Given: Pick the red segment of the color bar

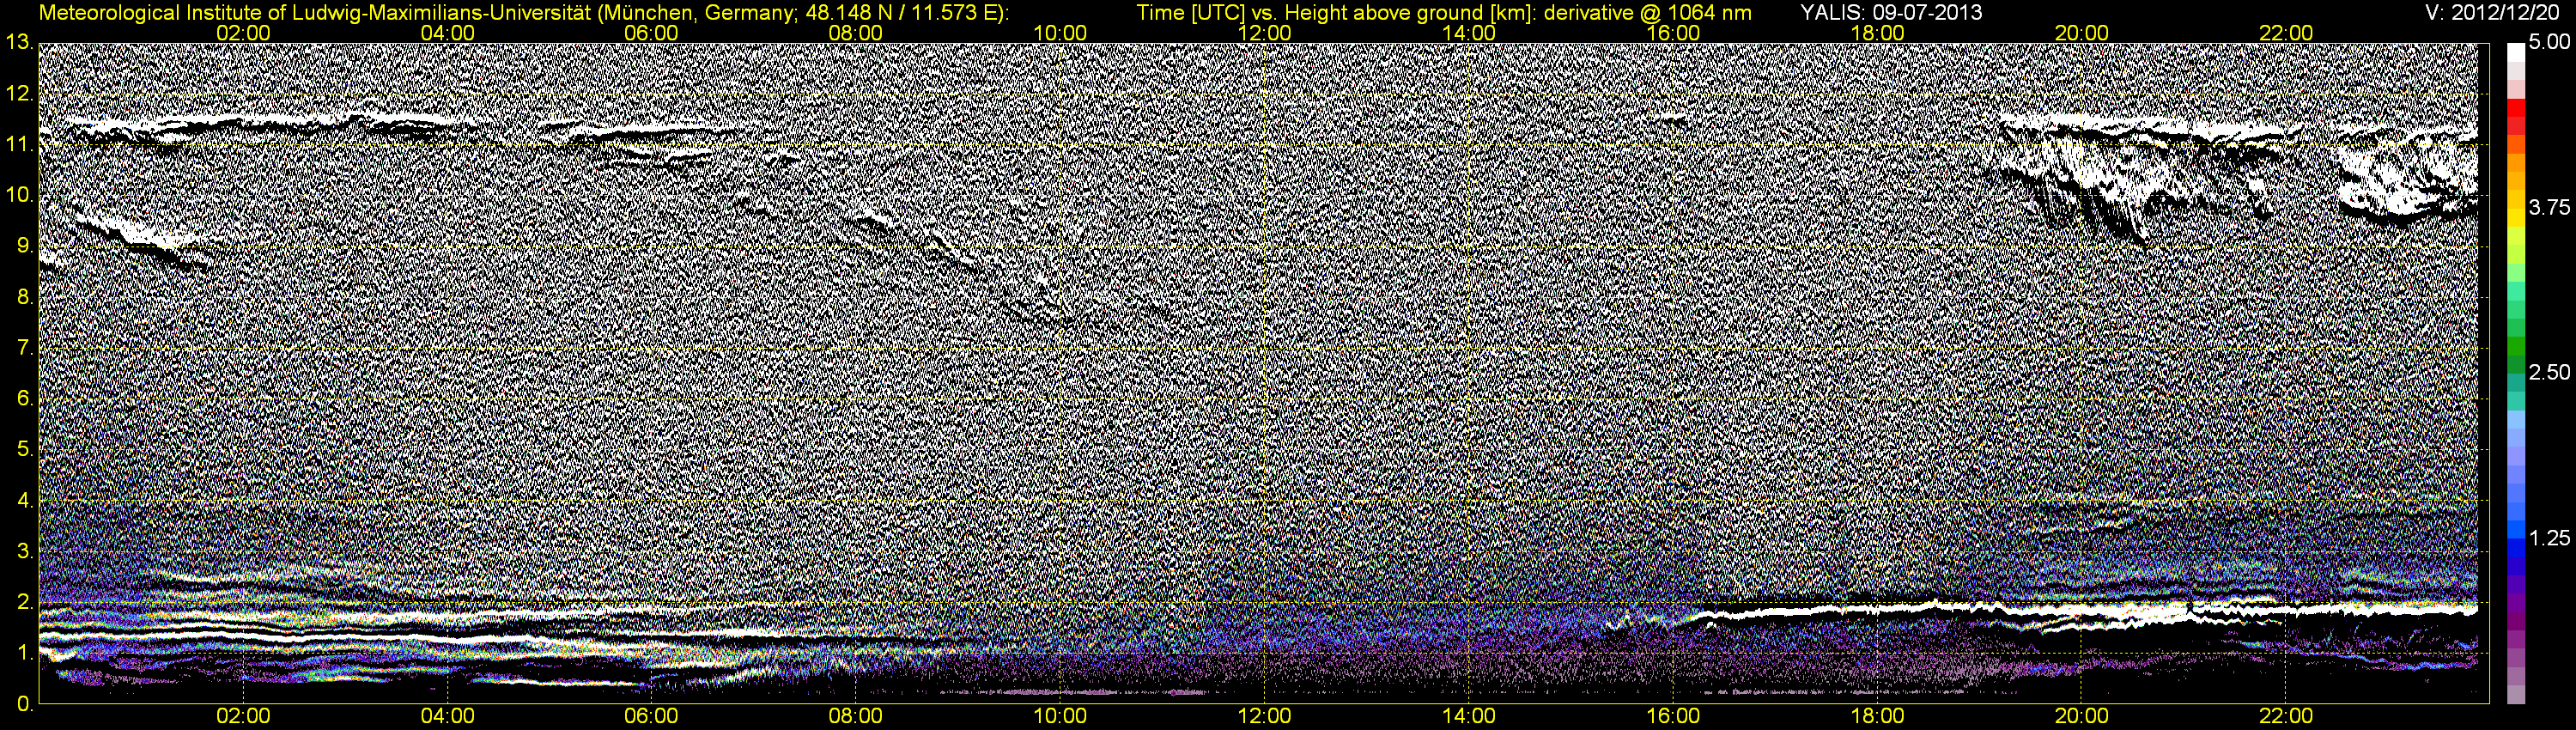Looking at the screenshot, I should click(x=2516, y=108).
